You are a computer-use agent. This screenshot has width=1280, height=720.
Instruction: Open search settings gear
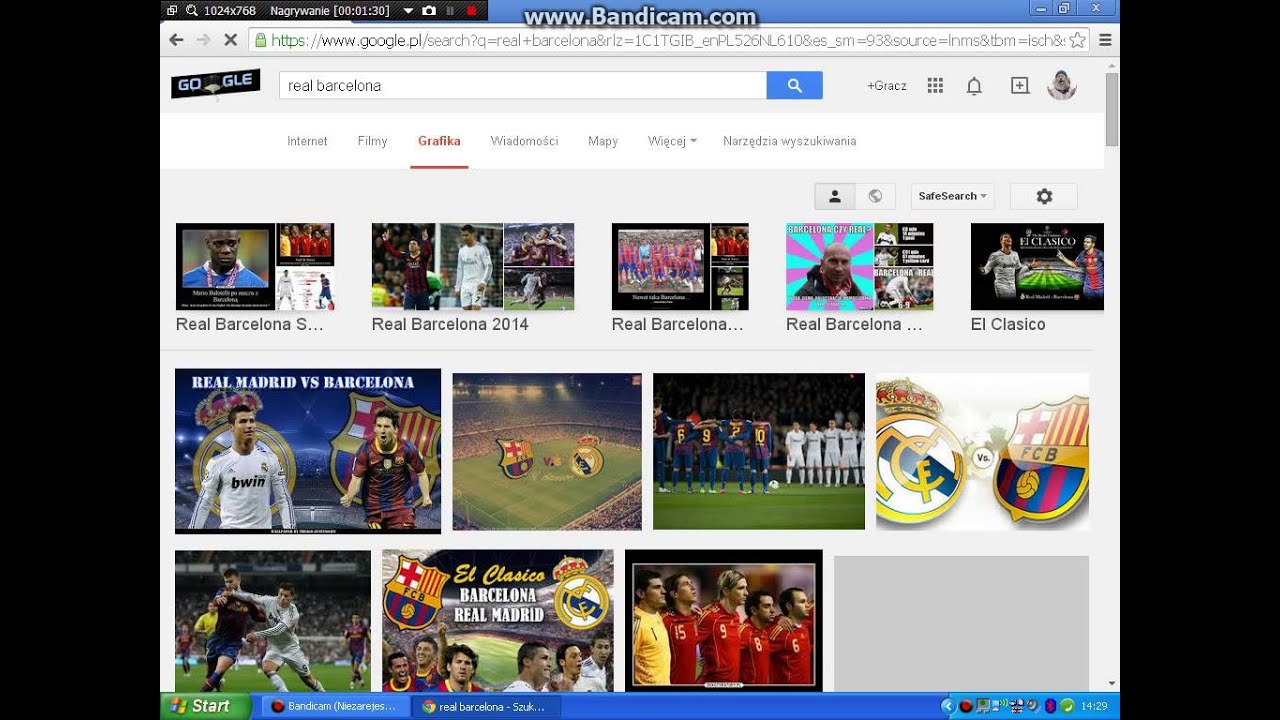1044,196
